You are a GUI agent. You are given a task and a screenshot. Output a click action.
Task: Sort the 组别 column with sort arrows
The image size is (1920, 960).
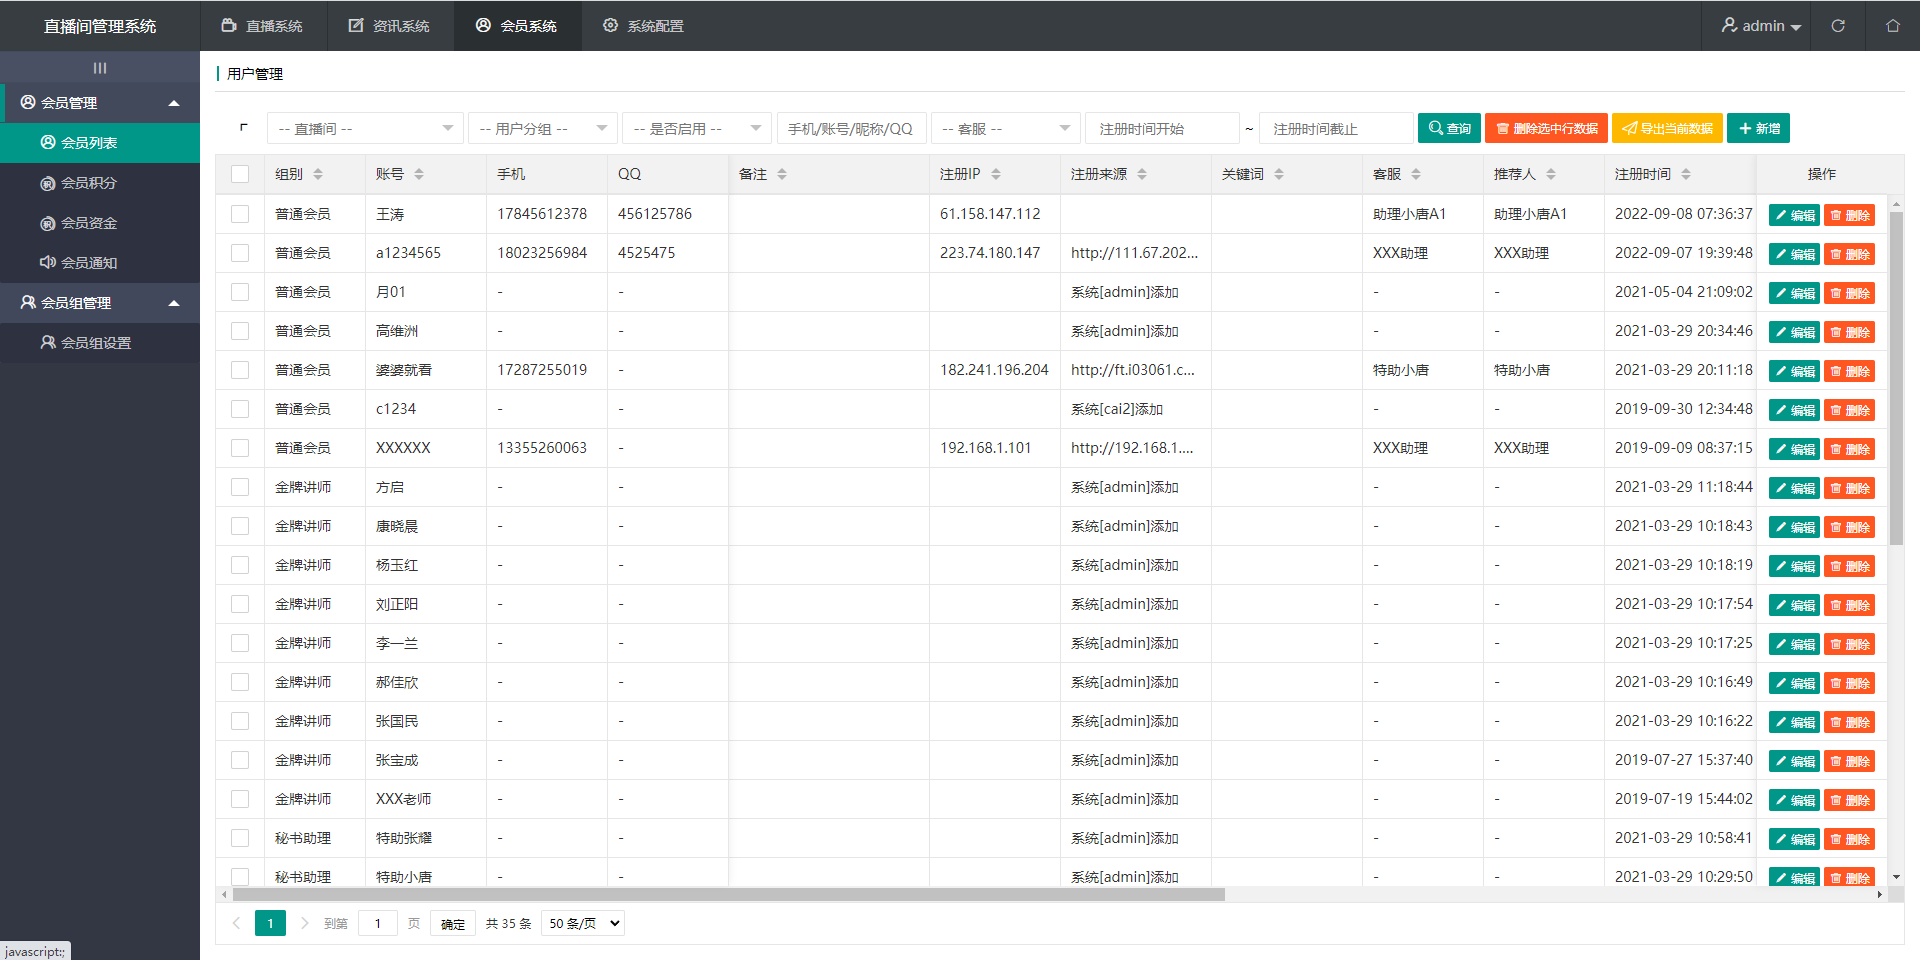tap(318, 174)
